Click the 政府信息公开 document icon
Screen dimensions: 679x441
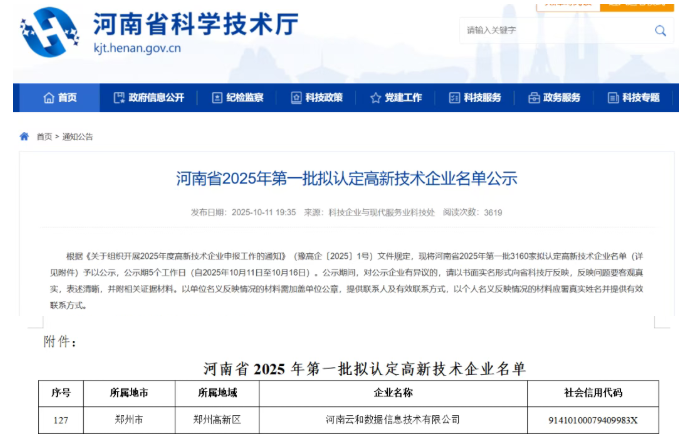point(118,98)
